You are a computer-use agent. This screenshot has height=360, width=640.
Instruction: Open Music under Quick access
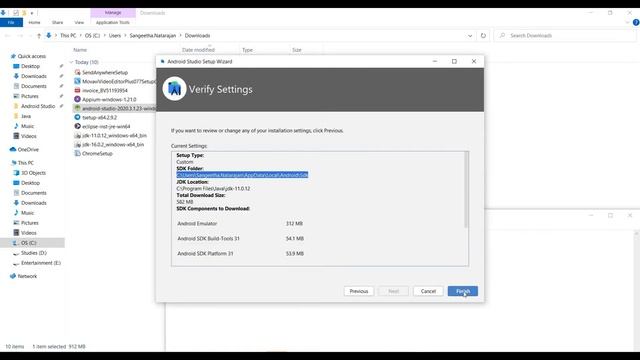(27, 126)
